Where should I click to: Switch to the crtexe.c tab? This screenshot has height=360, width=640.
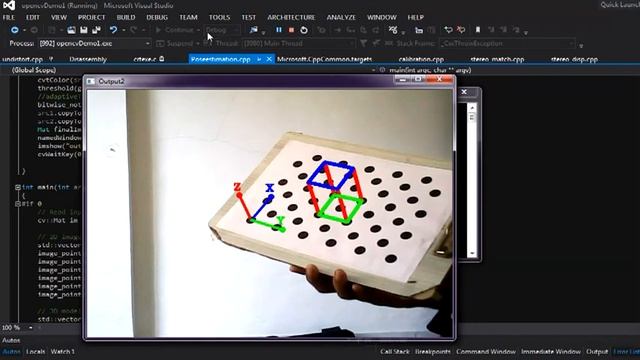click(145, 59)
